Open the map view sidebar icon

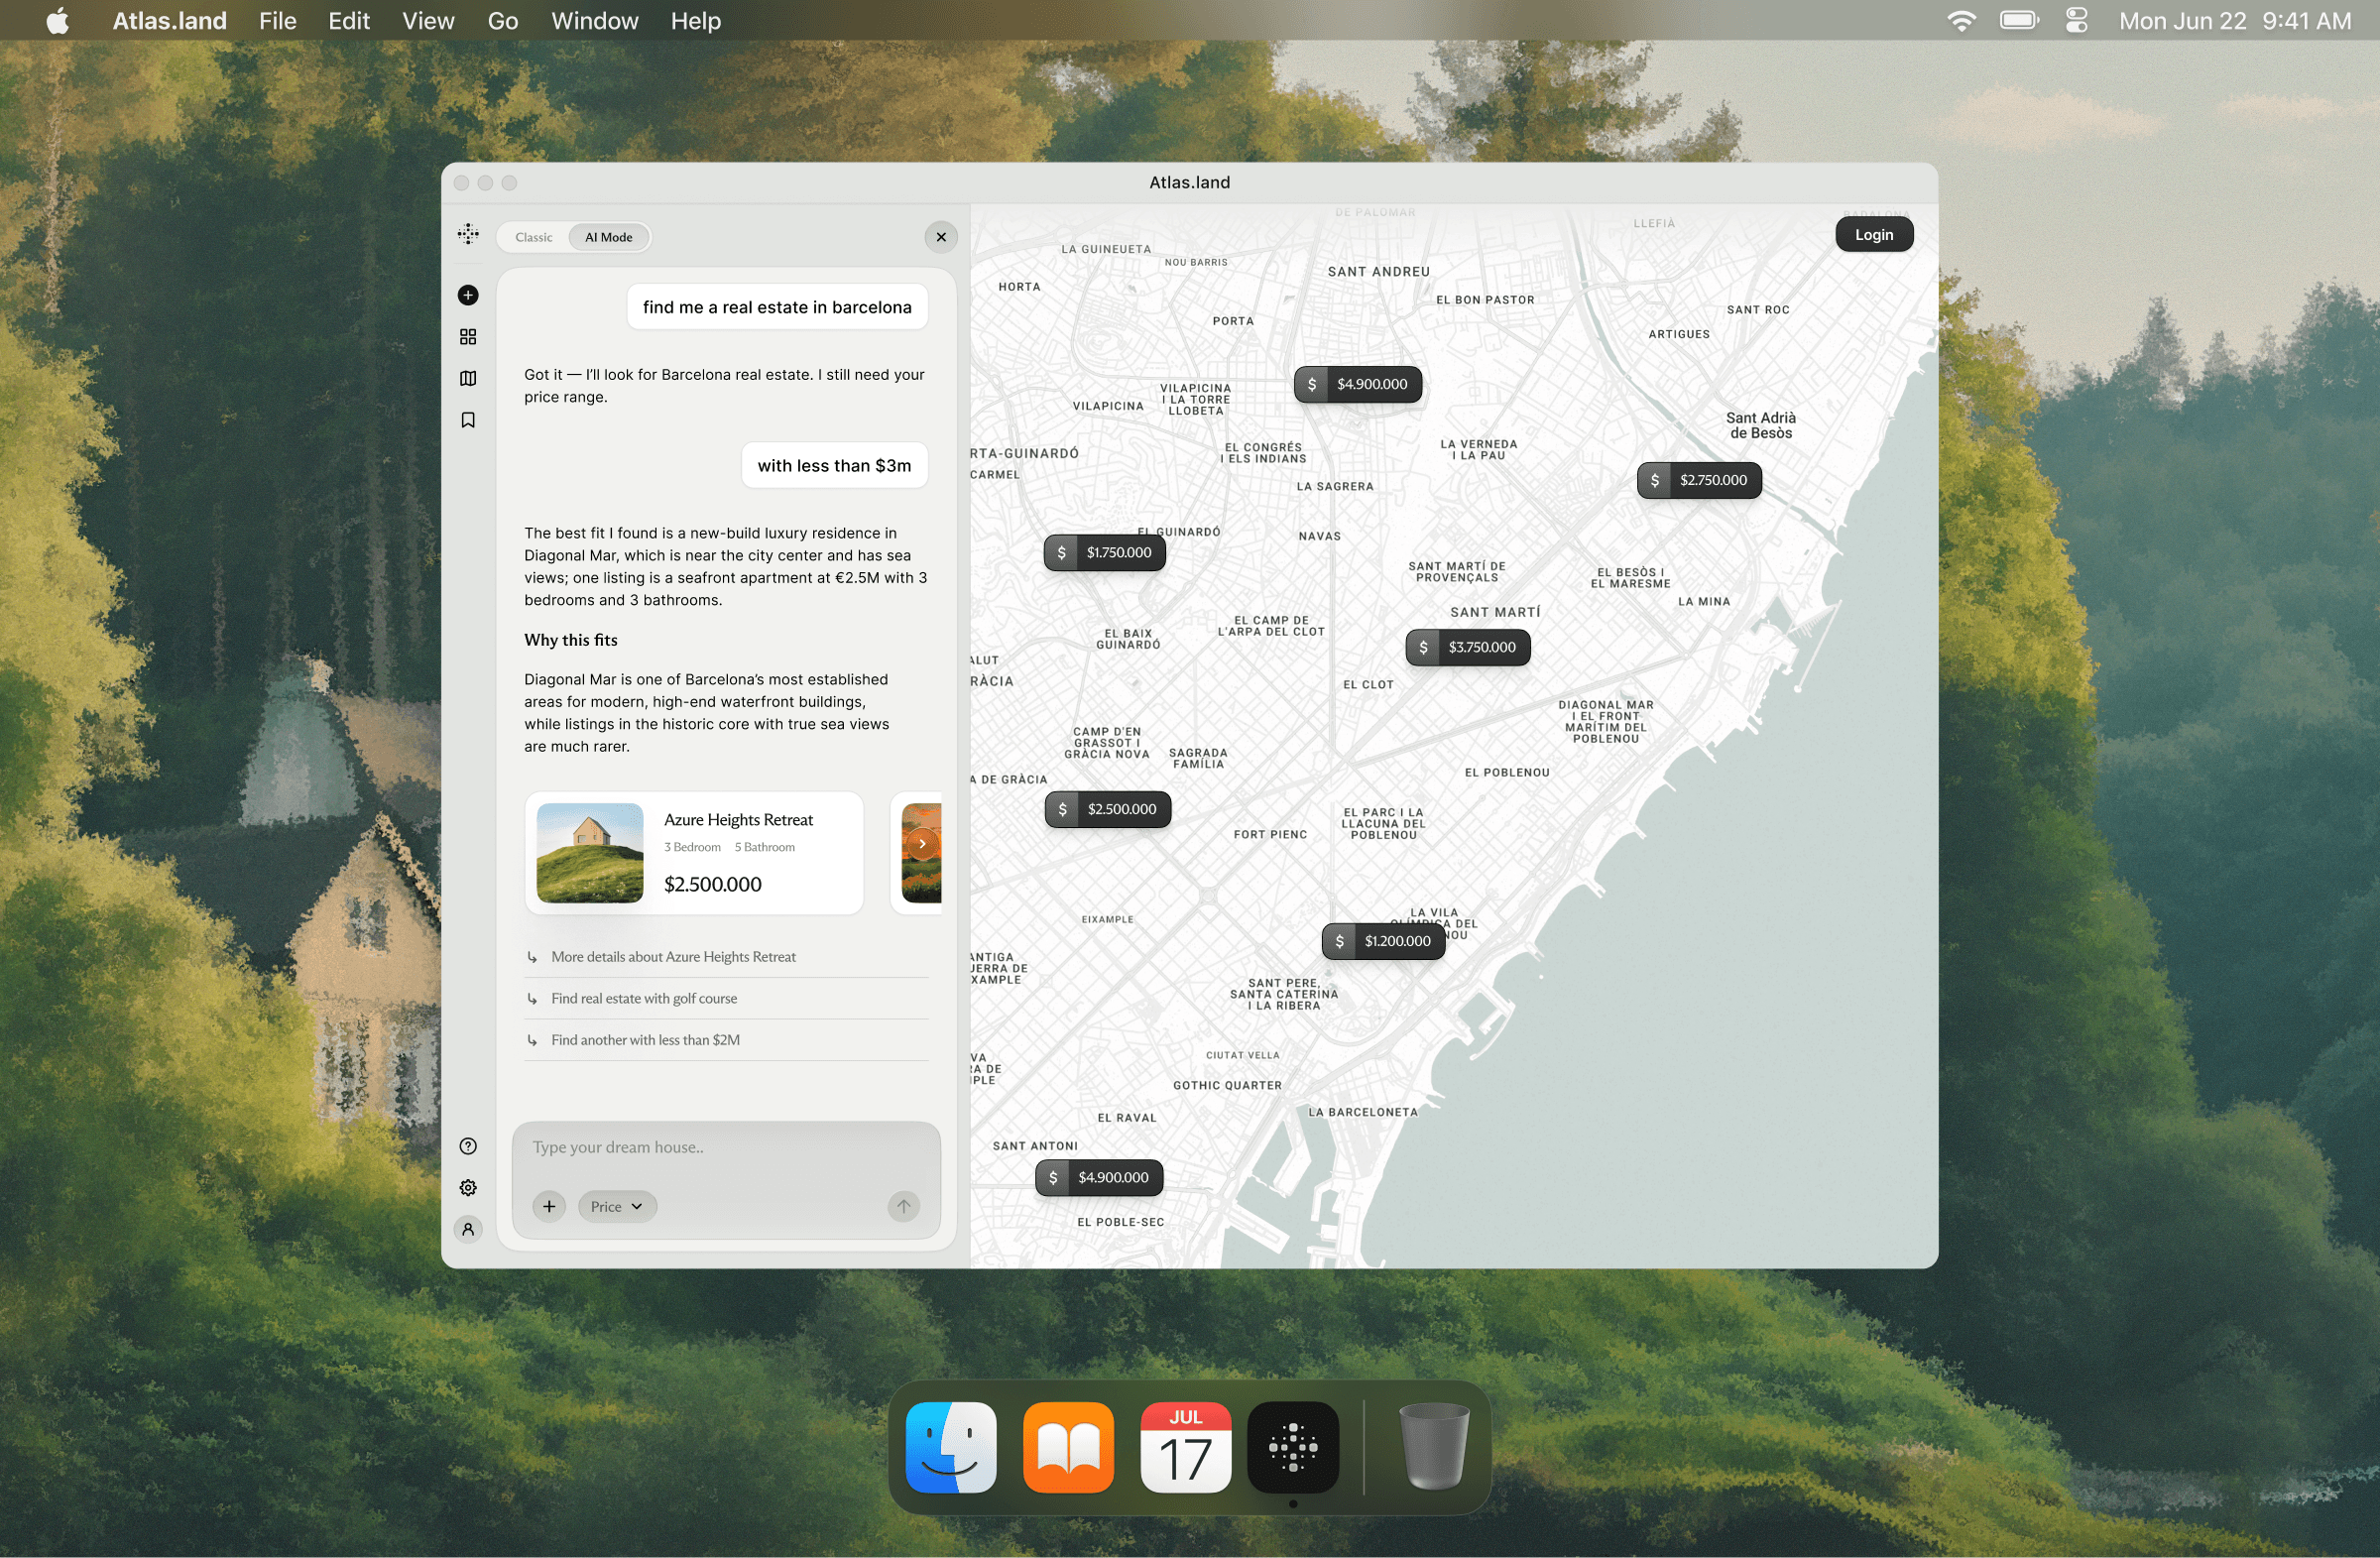(468, 378)
